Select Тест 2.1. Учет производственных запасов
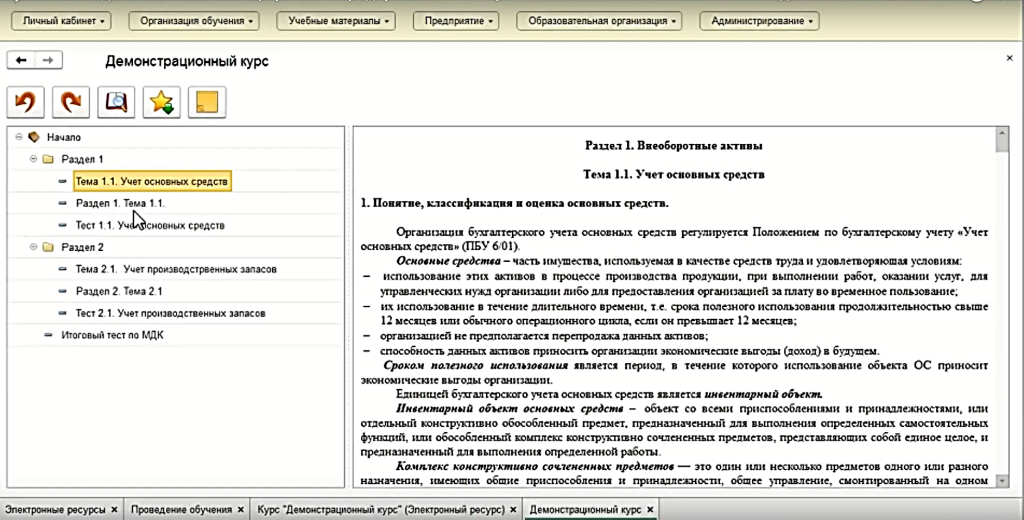This screenshot has width=1024, height=520. click(170, 313)
